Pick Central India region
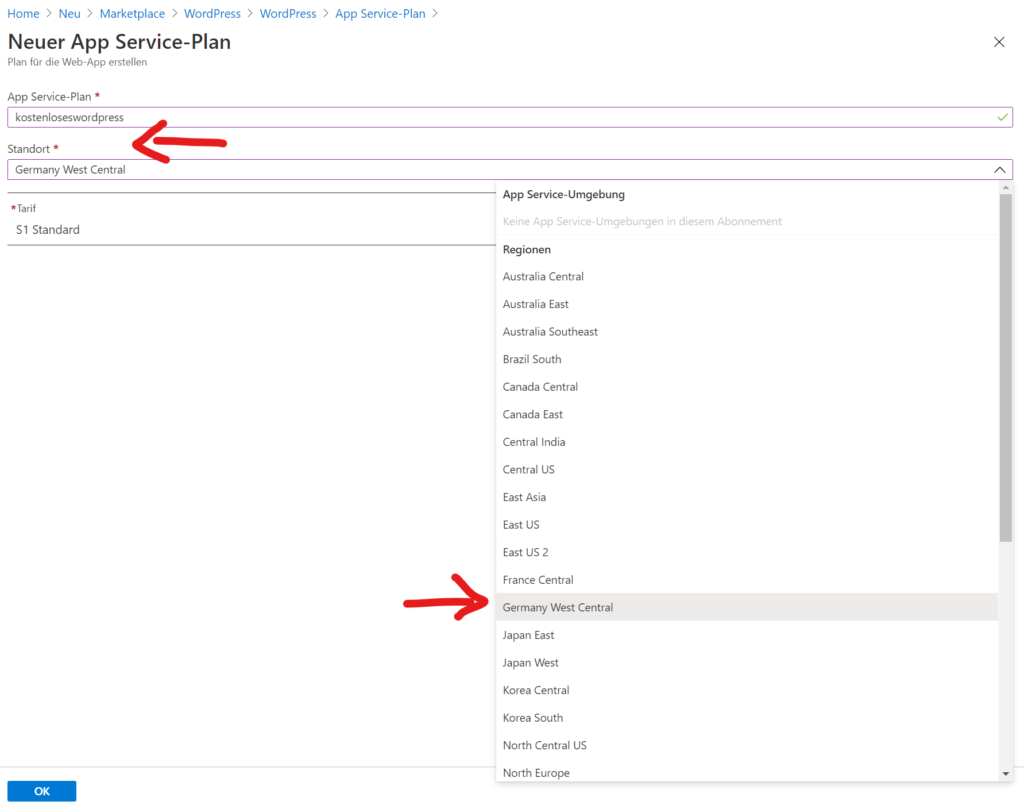Screen dimensions: 1024x805 [x=747, y=442]
